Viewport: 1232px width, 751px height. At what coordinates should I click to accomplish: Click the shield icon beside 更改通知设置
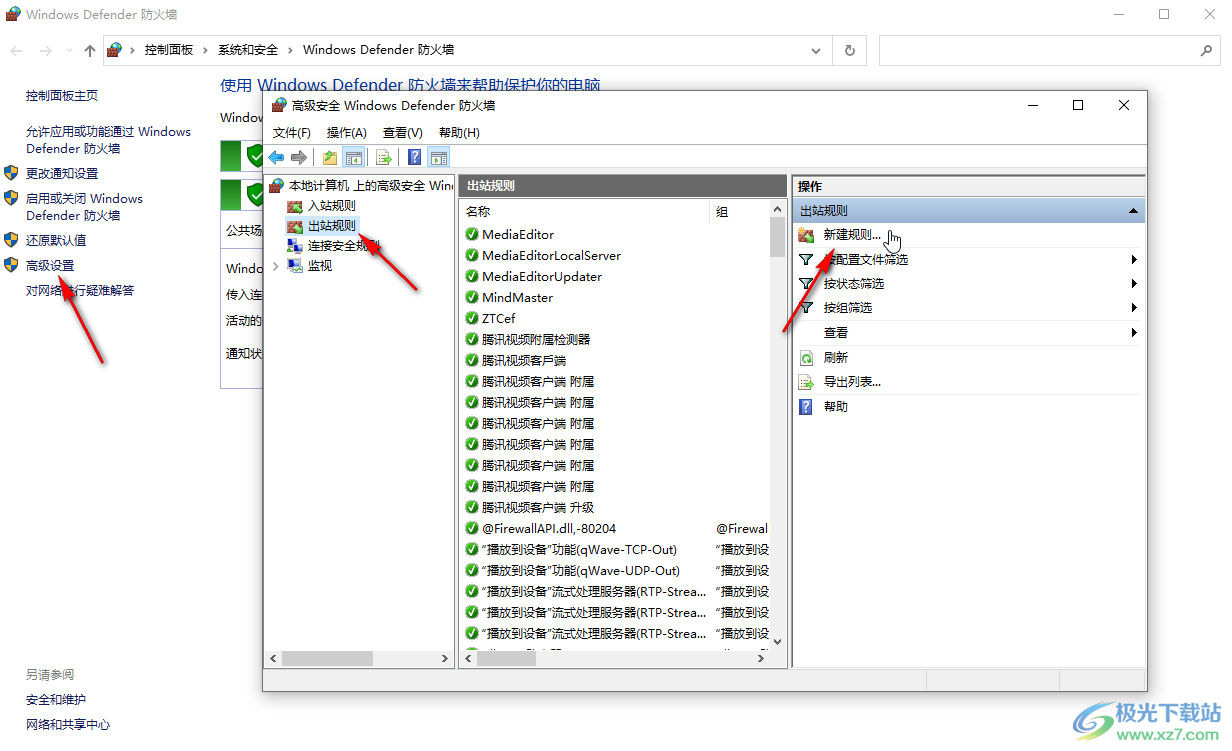pos(11,173)
